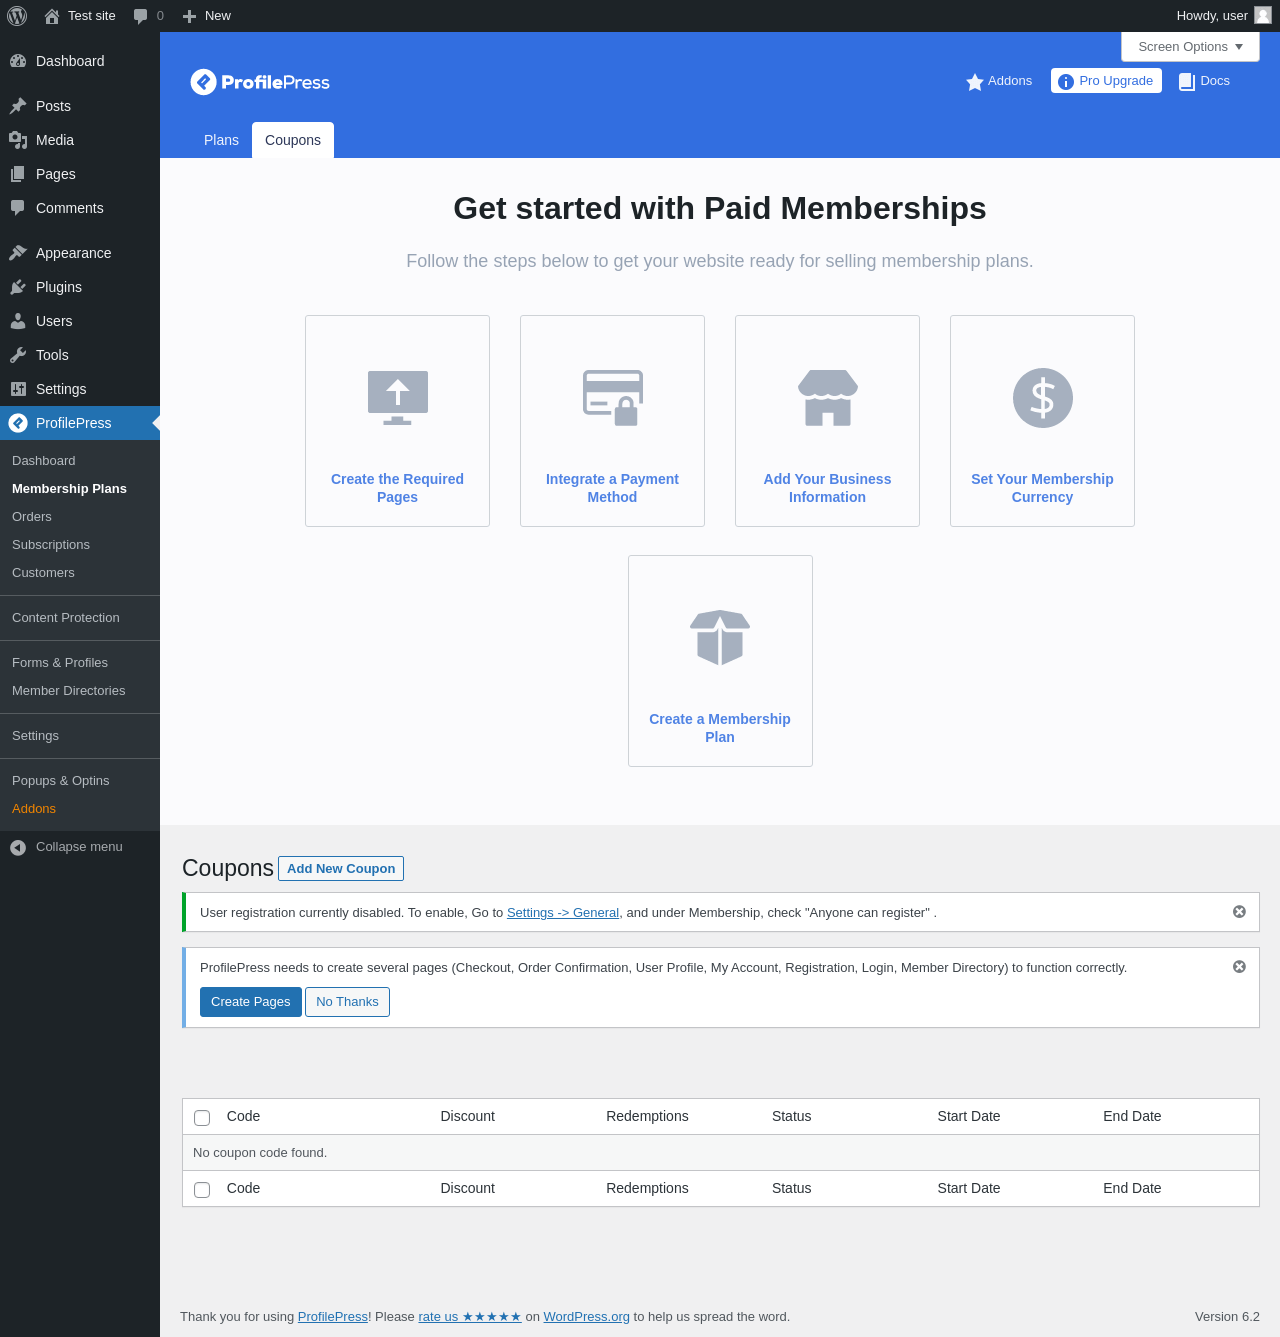
Task: Click the open box Membership Plan icon
Action: [720, 638]
